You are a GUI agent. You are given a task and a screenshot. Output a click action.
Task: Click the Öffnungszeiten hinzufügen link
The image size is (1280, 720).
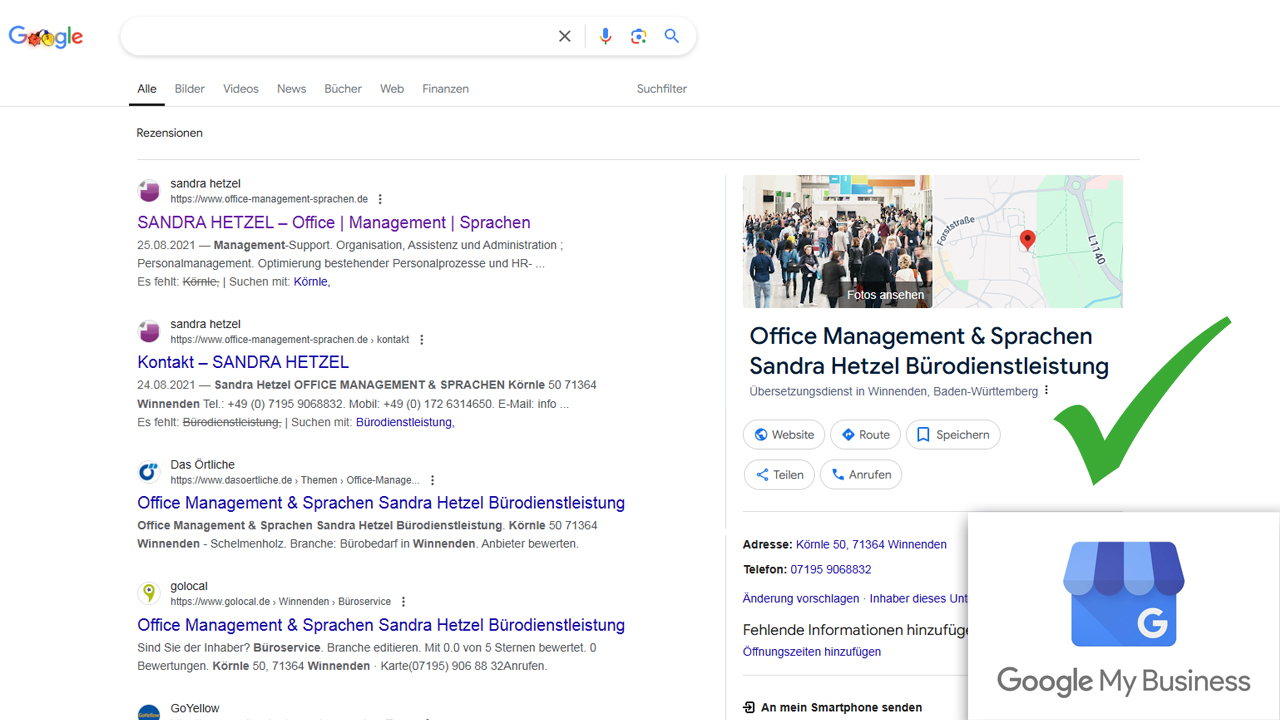[811, 652]
